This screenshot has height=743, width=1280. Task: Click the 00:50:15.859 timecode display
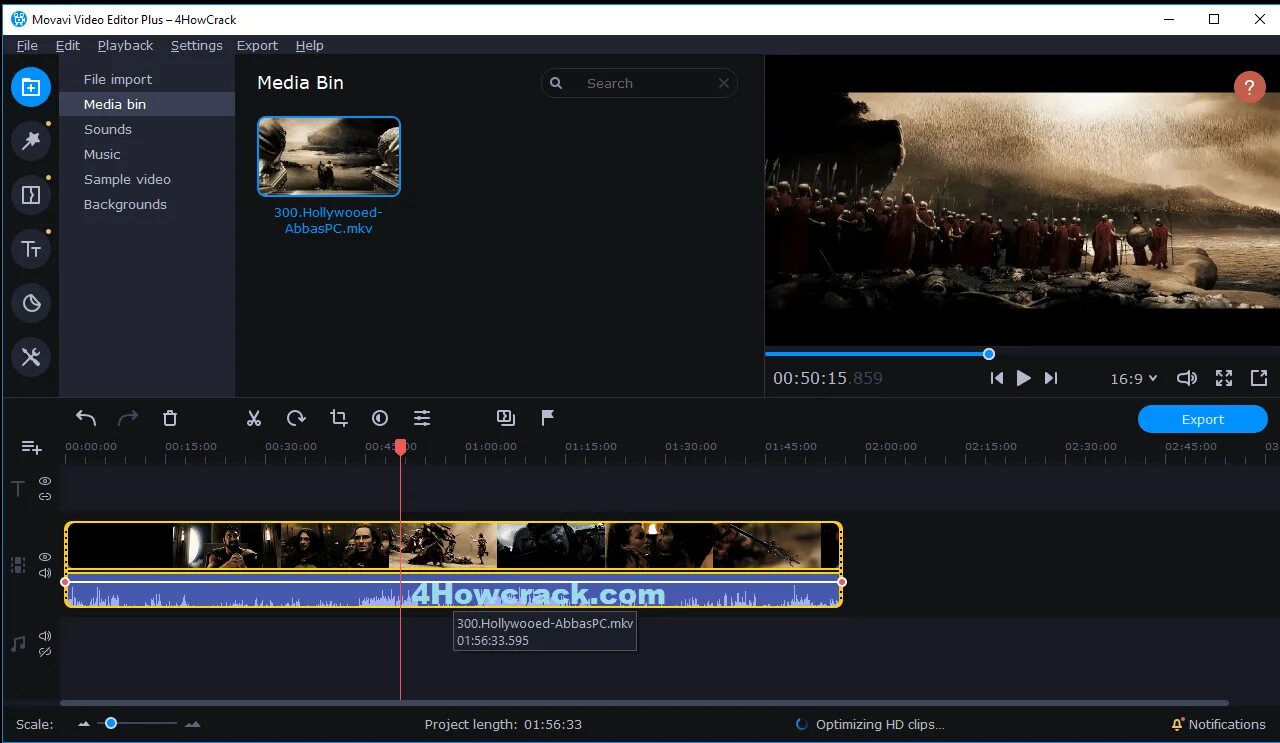pos(828,379)
